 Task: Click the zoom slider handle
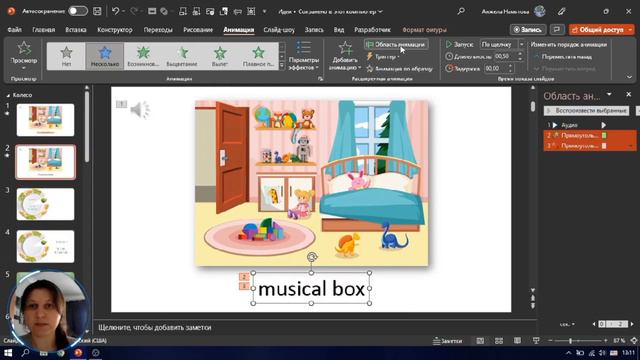click(570, 341)
